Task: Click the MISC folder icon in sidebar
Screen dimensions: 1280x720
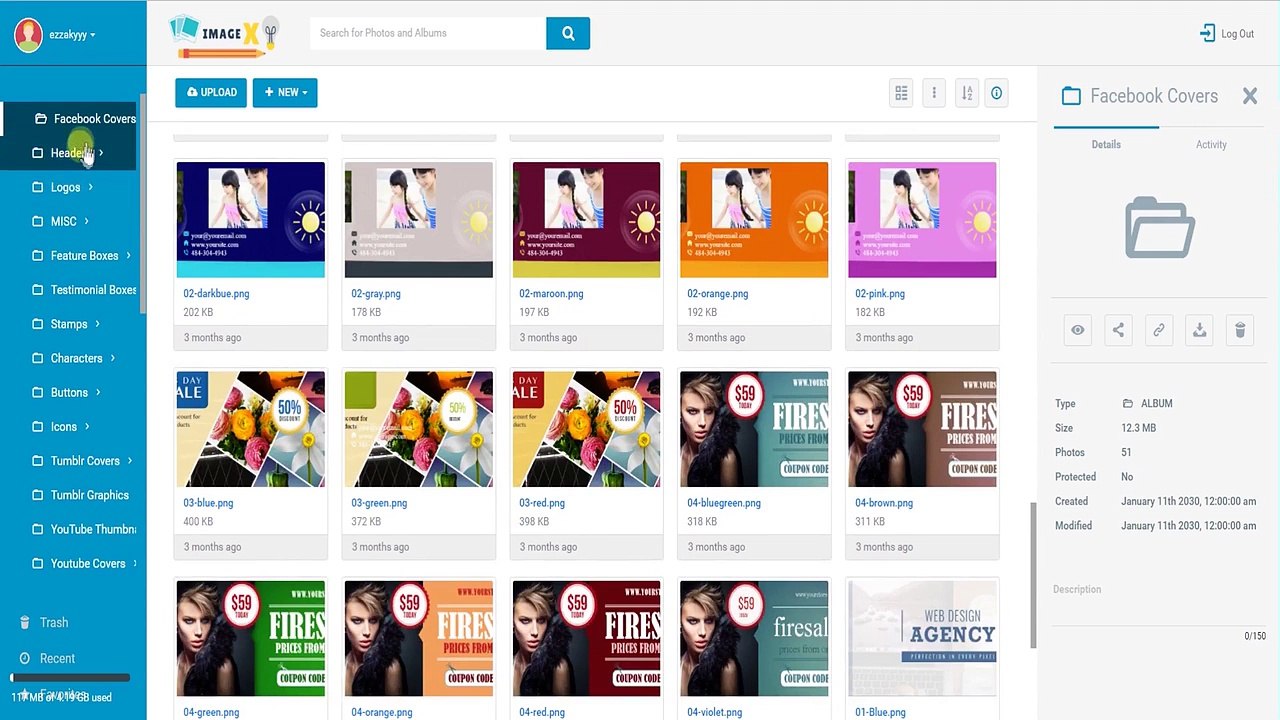Action: pyautogui.click(x=38, y=221)
